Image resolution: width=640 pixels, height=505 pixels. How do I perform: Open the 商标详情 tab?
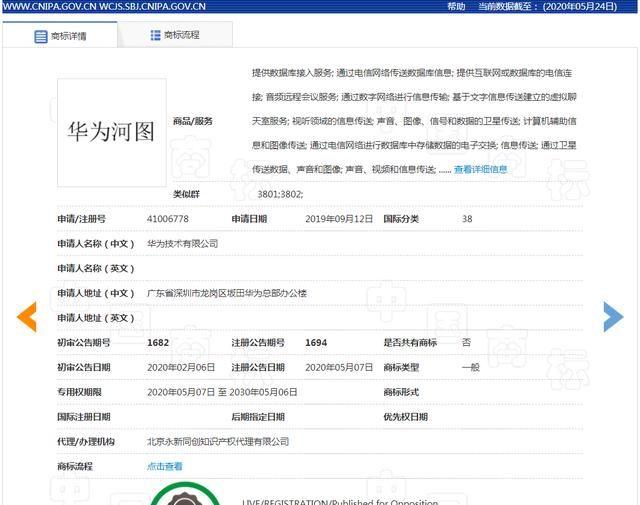coord(60,36)
